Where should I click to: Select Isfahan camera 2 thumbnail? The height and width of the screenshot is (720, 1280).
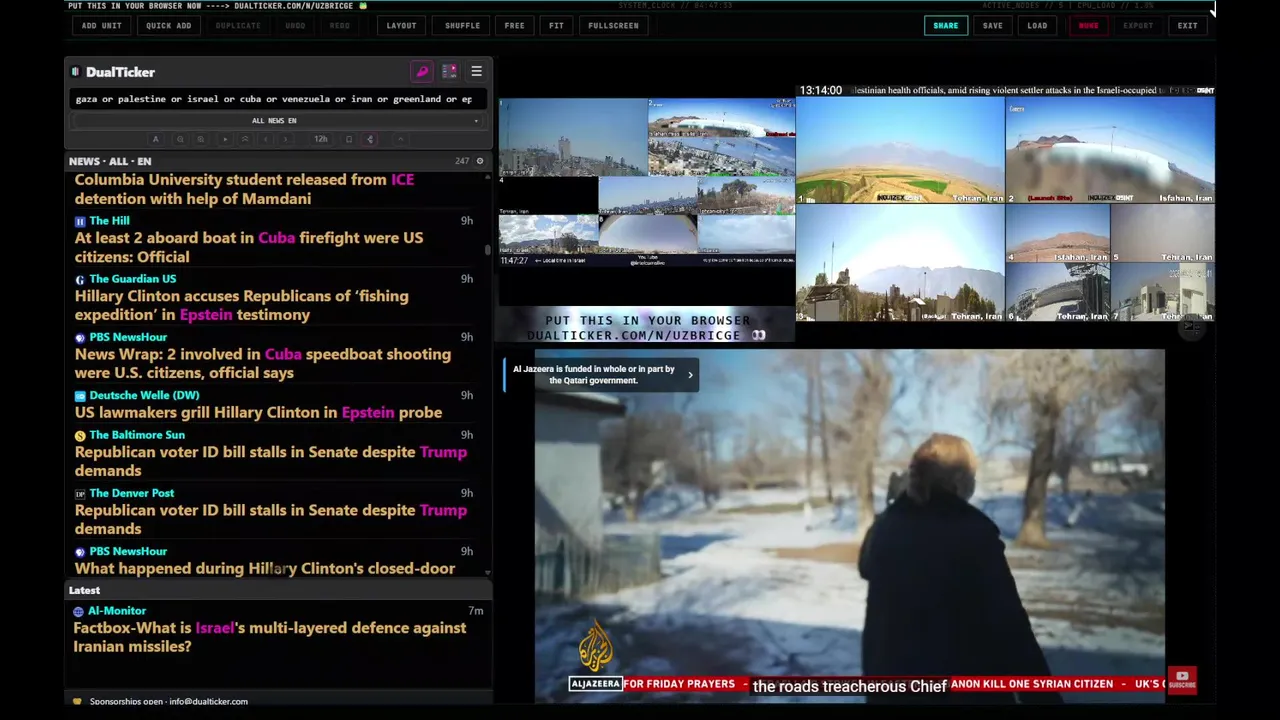pyautogui.click(x=1110, y=150)
